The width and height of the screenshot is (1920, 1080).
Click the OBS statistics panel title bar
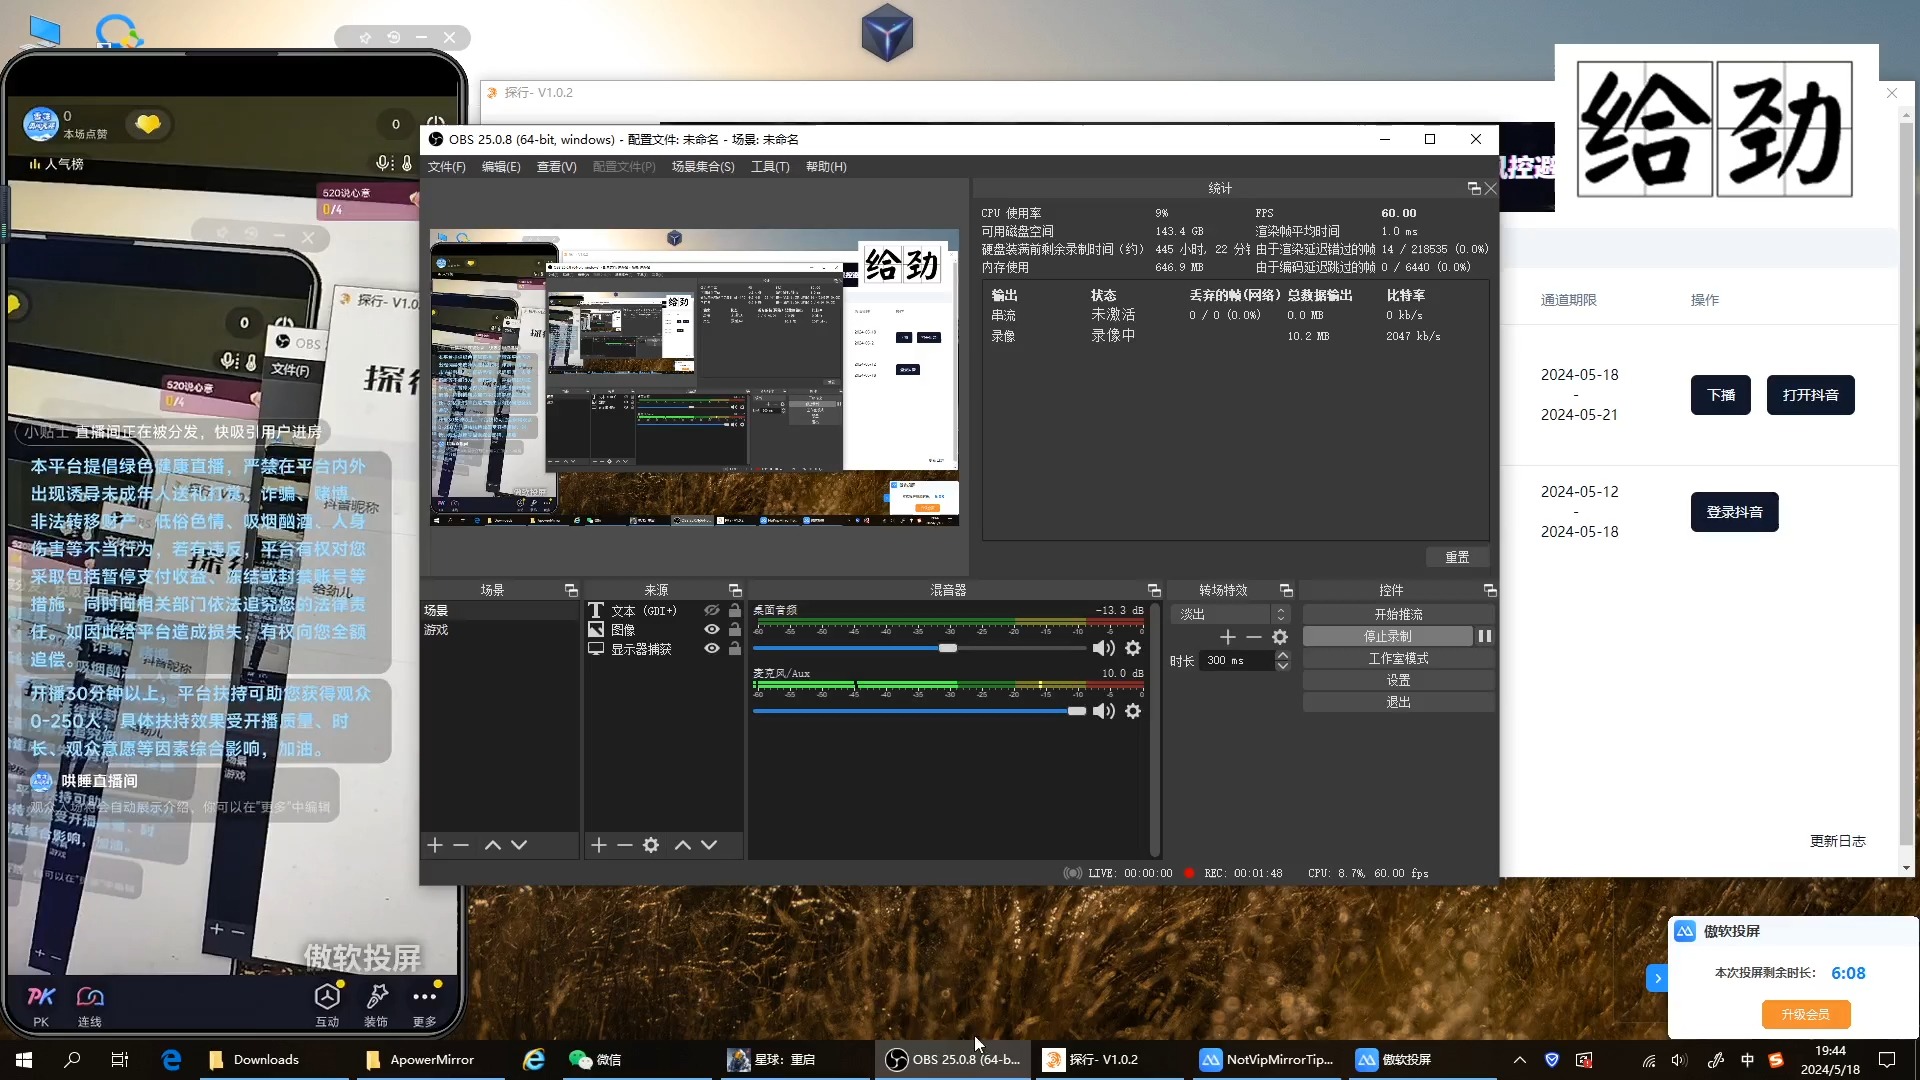coord(1218,189)
